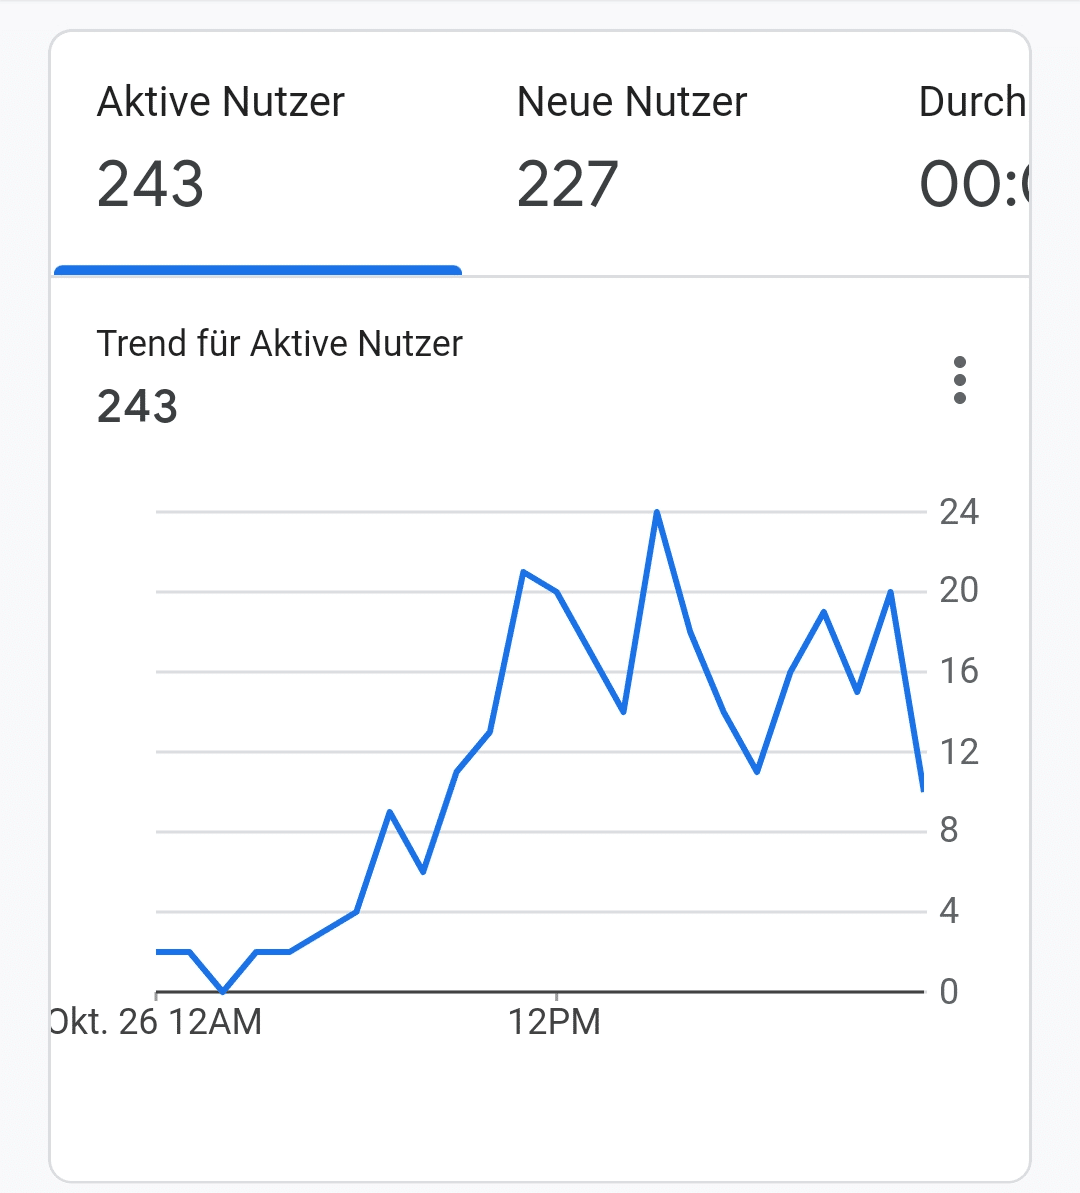Image resolution: width=1080 pixels, height=1193 pixels.
Task: Click the 12 label on the y-axis
Action: point(958,751)
